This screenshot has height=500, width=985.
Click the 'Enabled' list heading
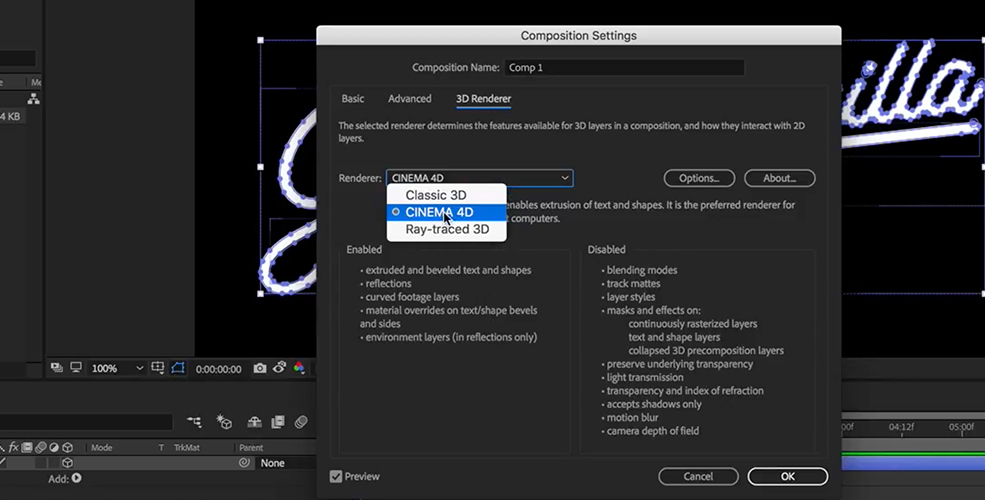tap(364, 249)
